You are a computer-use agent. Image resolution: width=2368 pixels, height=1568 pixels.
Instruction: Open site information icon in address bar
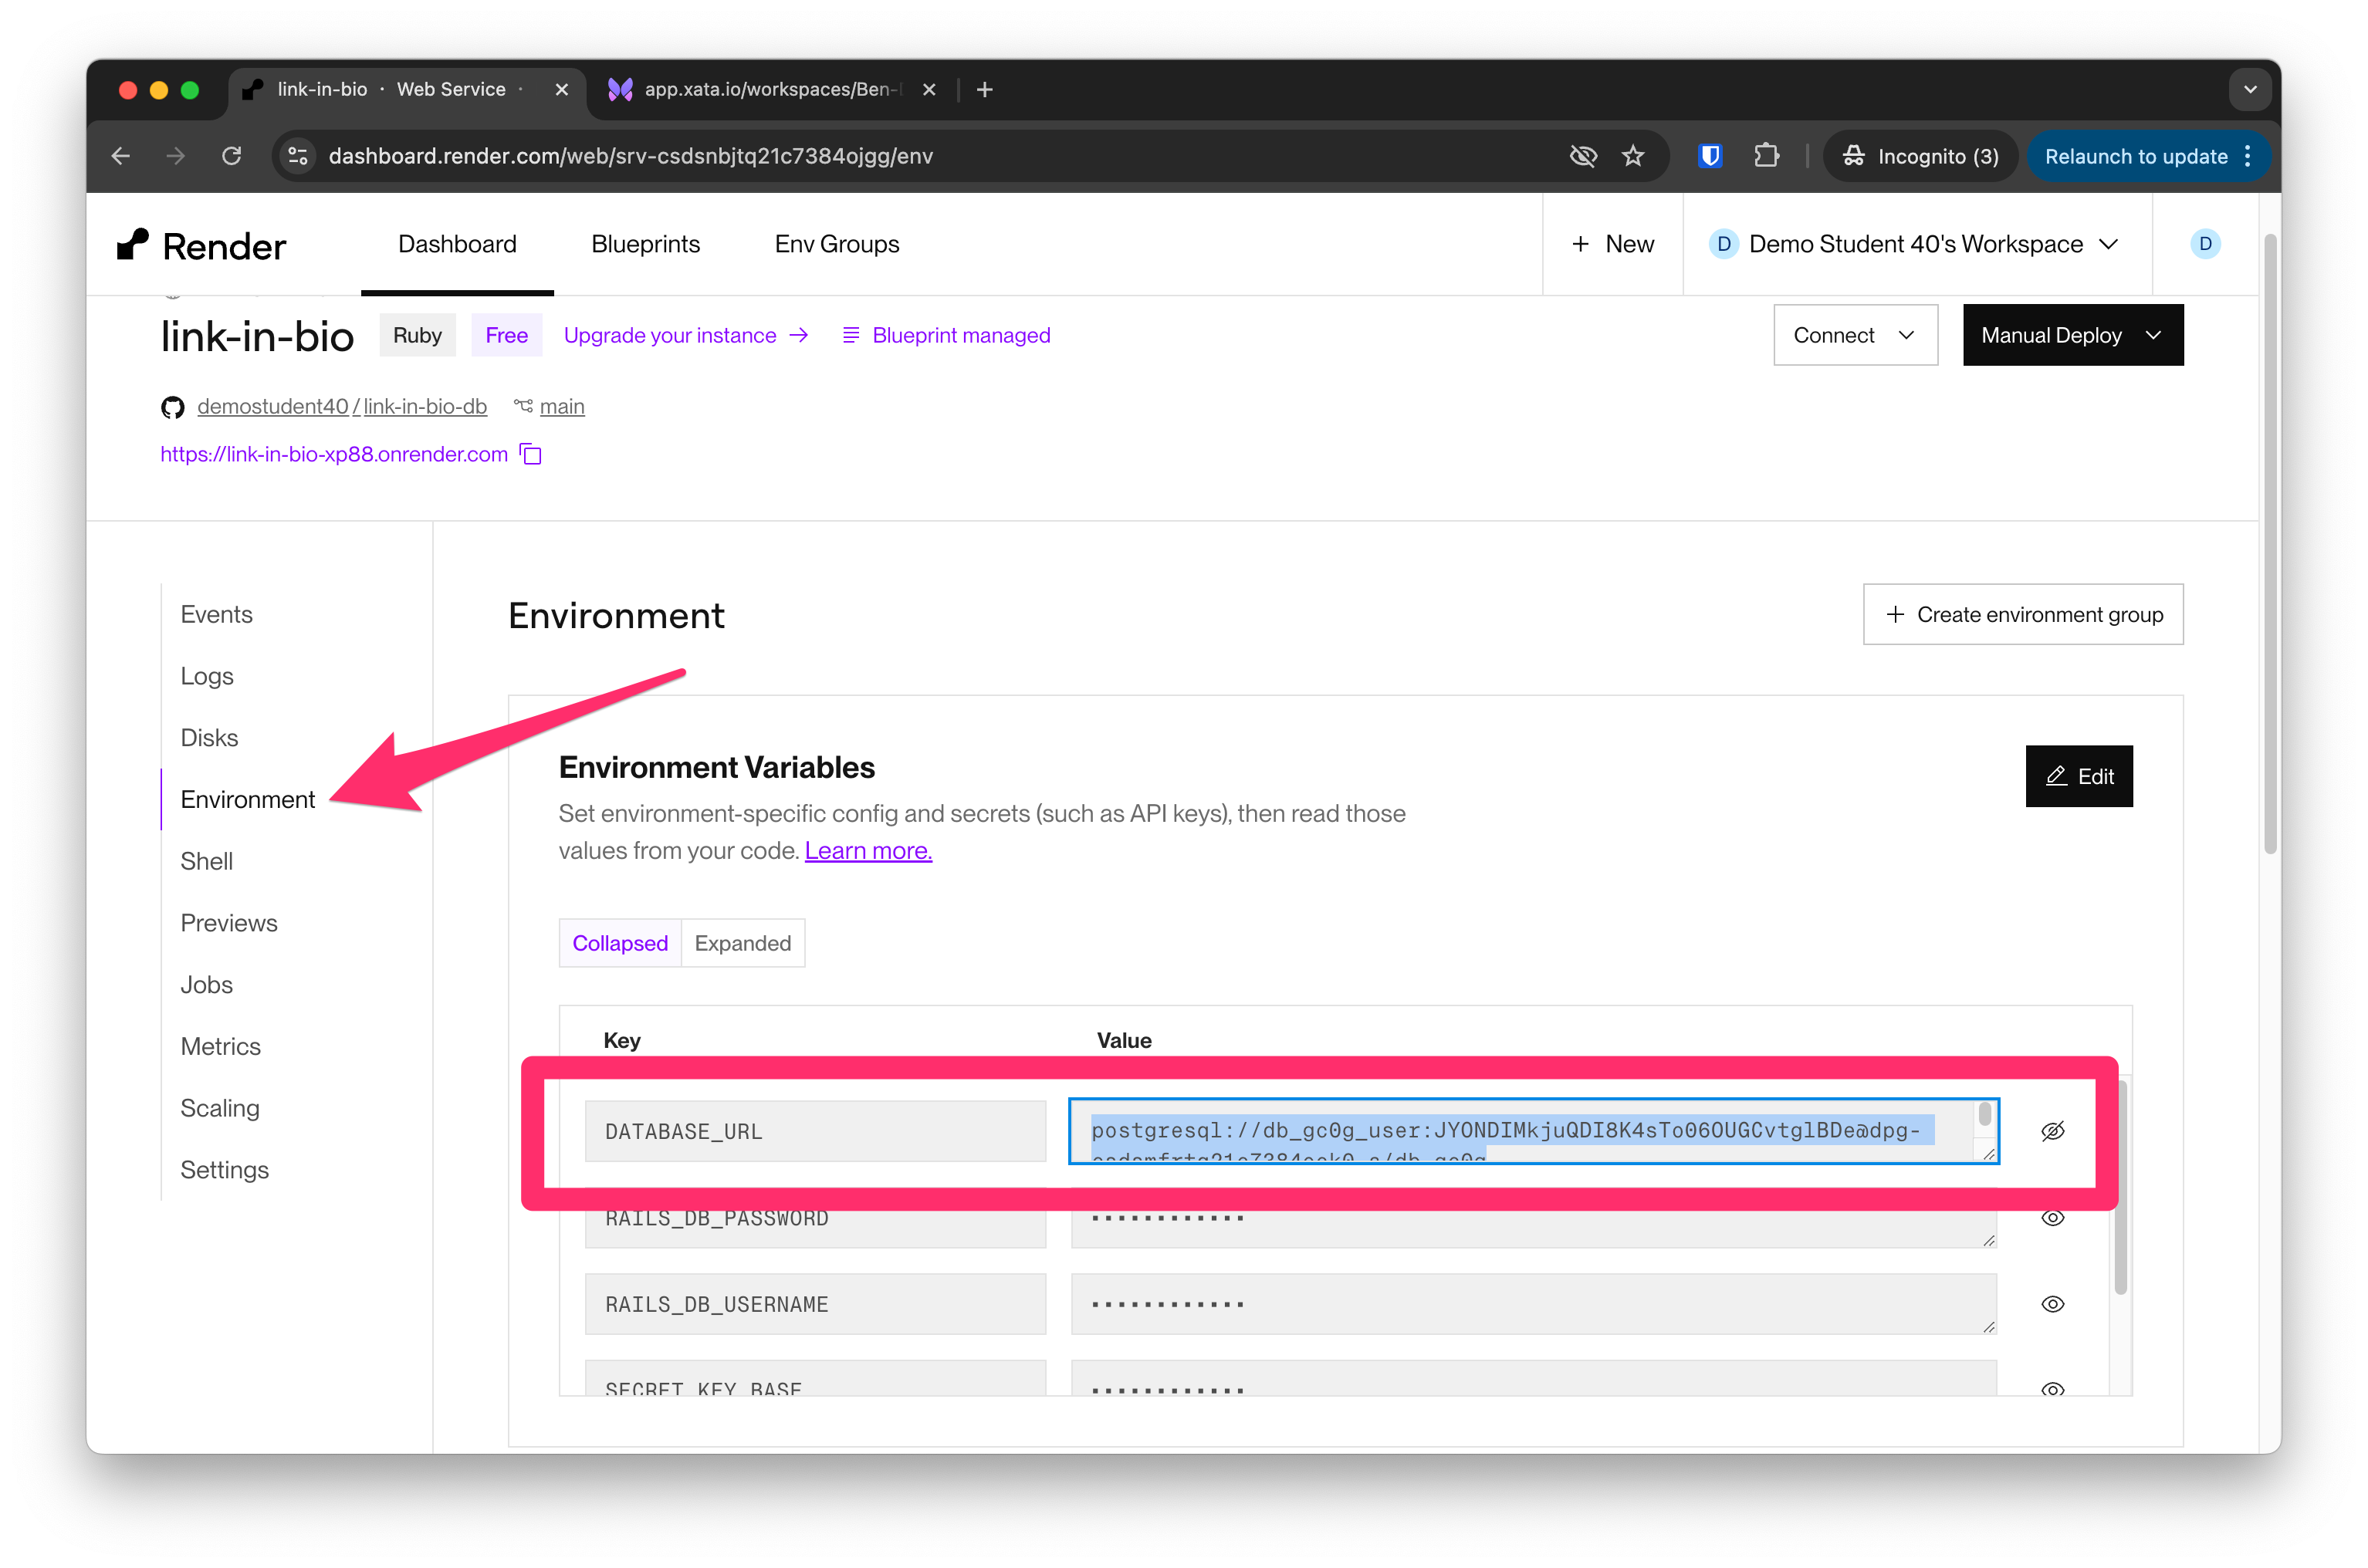click(298, 156)
